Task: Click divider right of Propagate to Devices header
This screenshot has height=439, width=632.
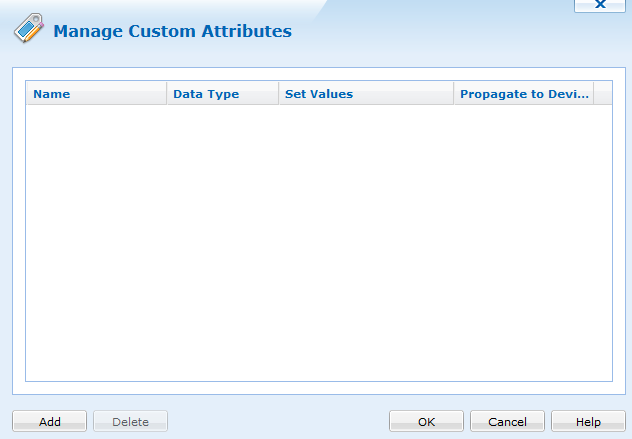Action: click(x=594, y=94)
